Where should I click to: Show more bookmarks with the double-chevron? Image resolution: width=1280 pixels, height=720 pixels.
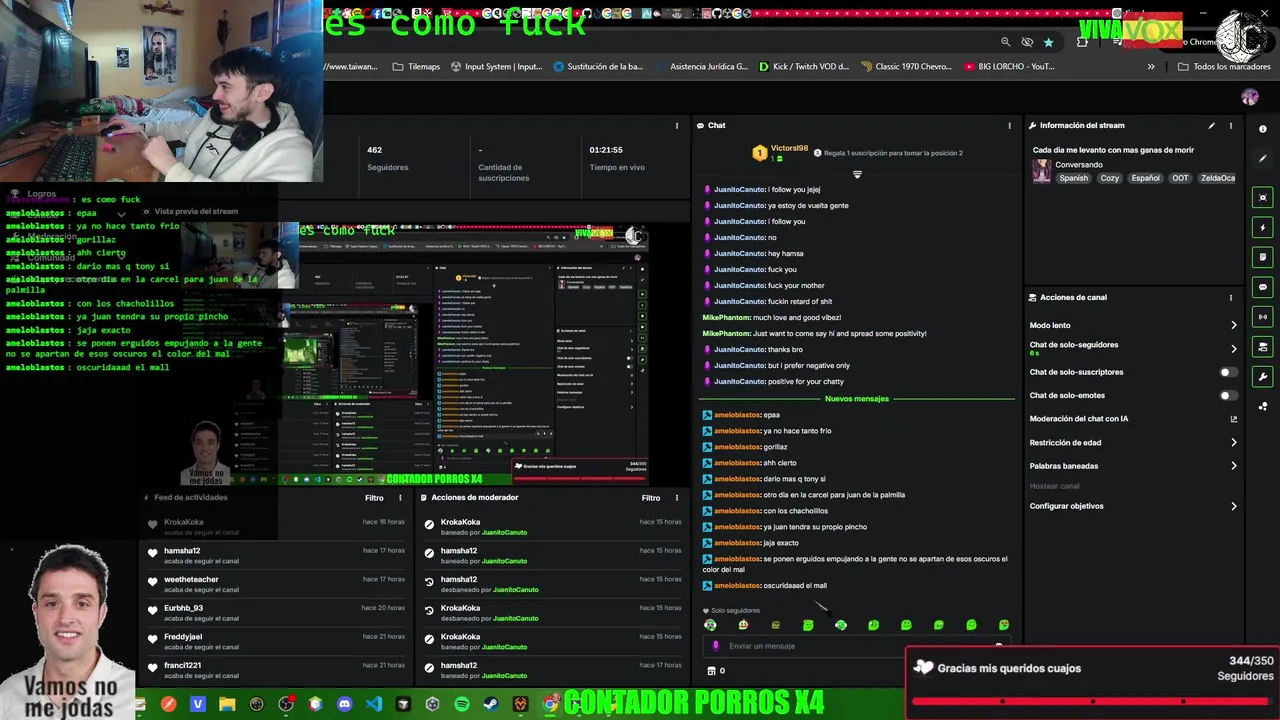coord(1151,67)
